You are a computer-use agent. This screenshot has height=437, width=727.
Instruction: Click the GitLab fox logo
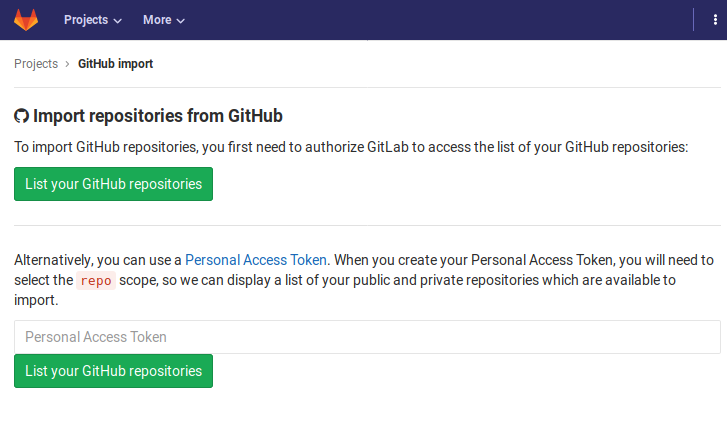[26, 19]
